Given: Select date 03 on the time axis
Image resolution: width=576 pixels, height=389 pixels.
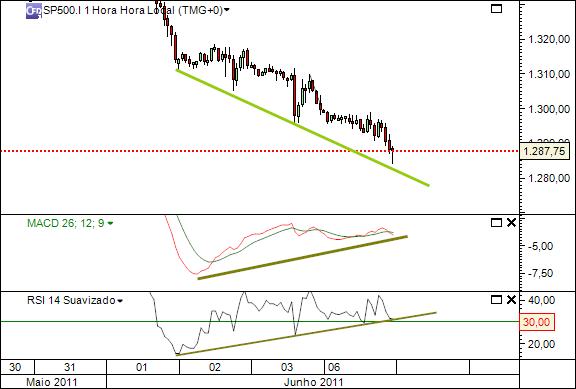Looking at the screenshot, I should point(287,367).
